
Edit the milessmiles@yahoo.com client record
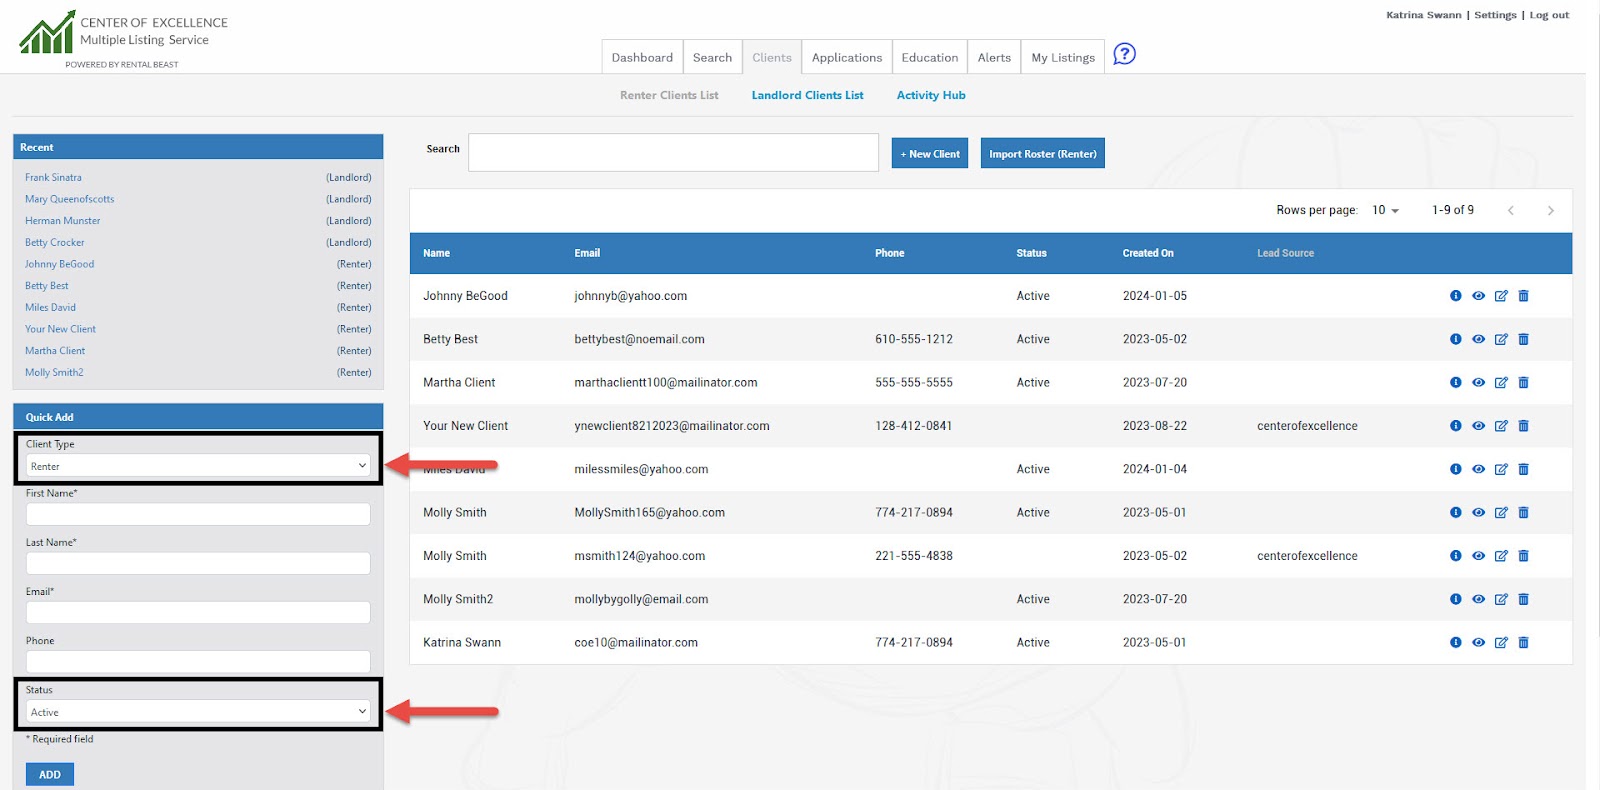pyautogui.click(x=1501, y=469)
